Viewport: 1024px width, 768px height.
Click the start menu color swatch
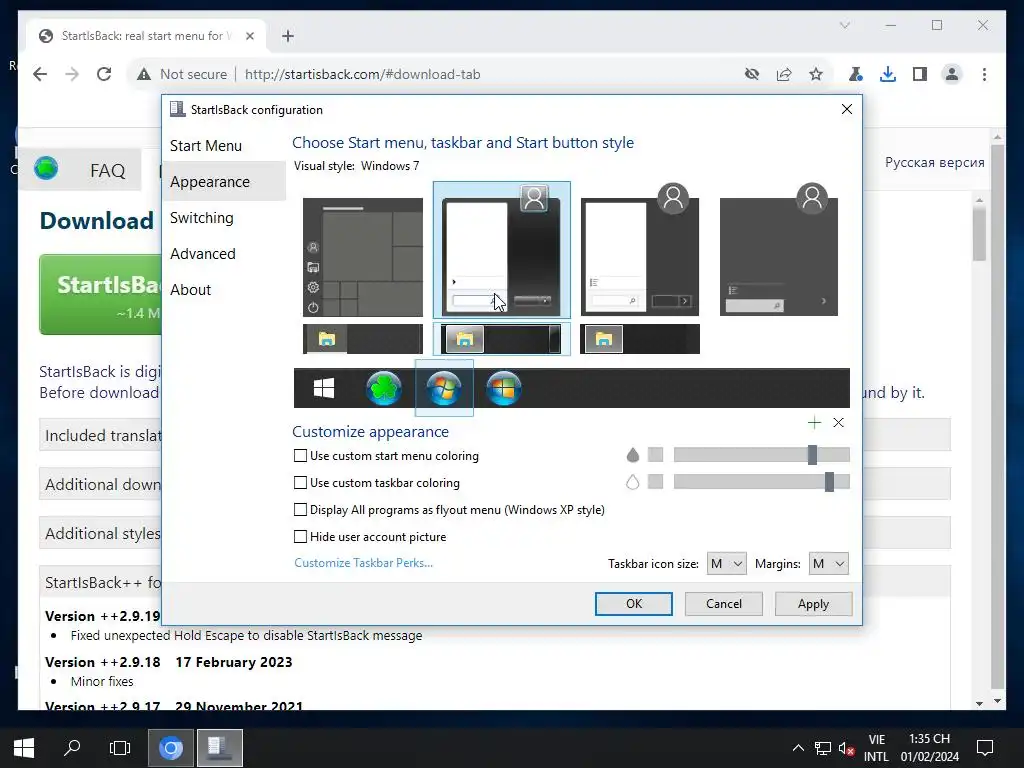(655, 455)
